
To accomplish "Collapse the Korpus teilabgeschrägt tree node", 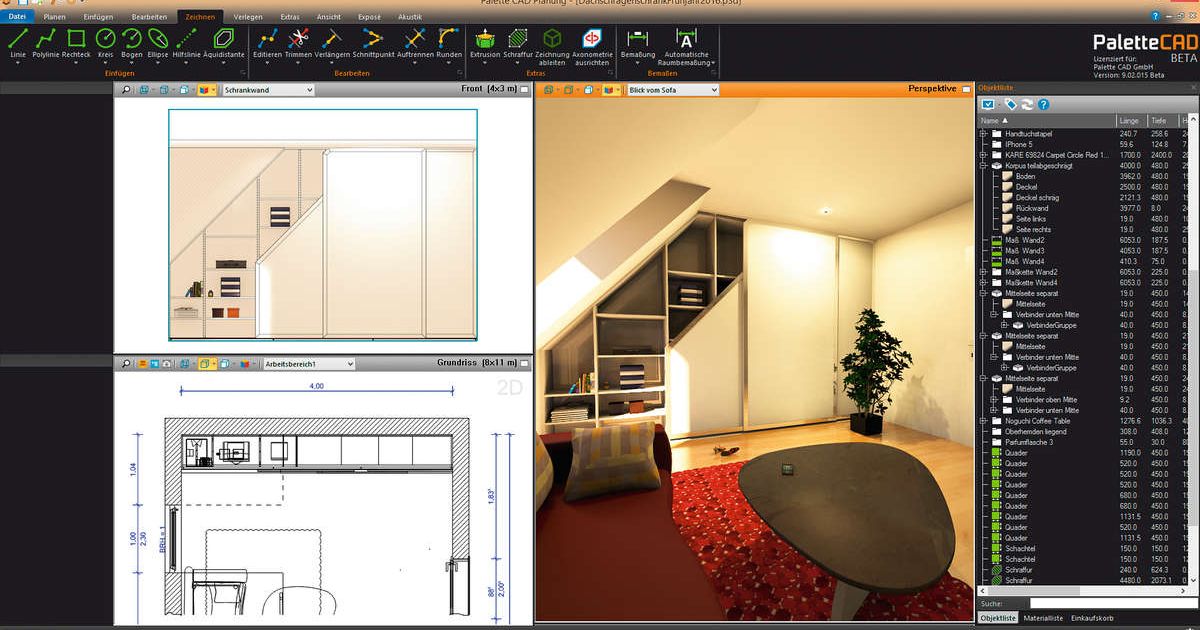I will [983, 166].
